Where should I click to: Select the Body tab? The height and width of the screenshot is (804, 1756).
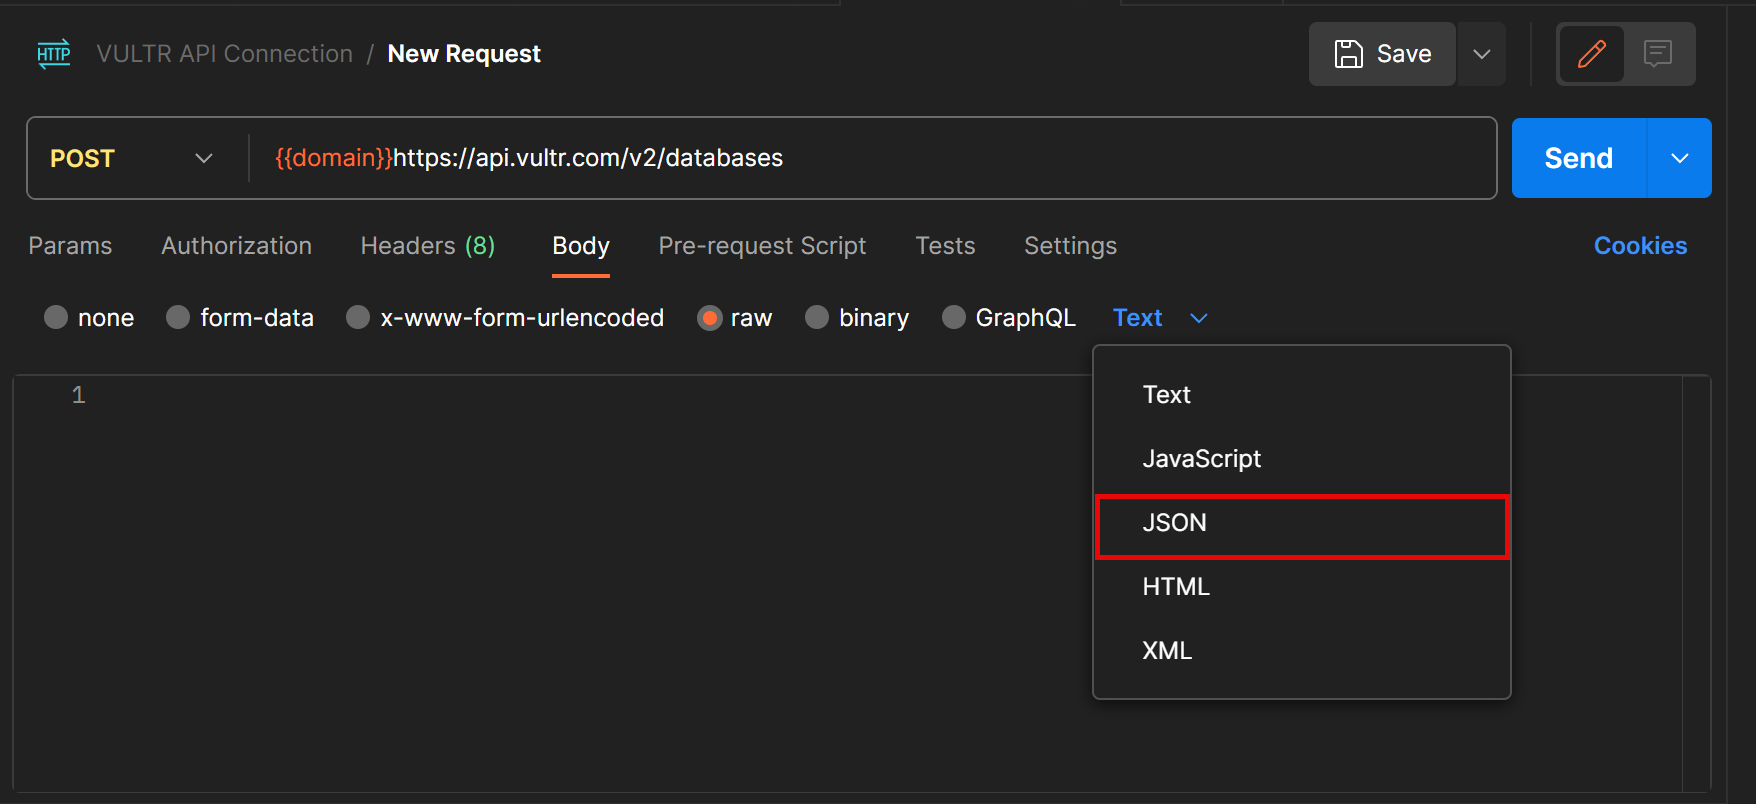pyautogui.click(x=581, y=245)
